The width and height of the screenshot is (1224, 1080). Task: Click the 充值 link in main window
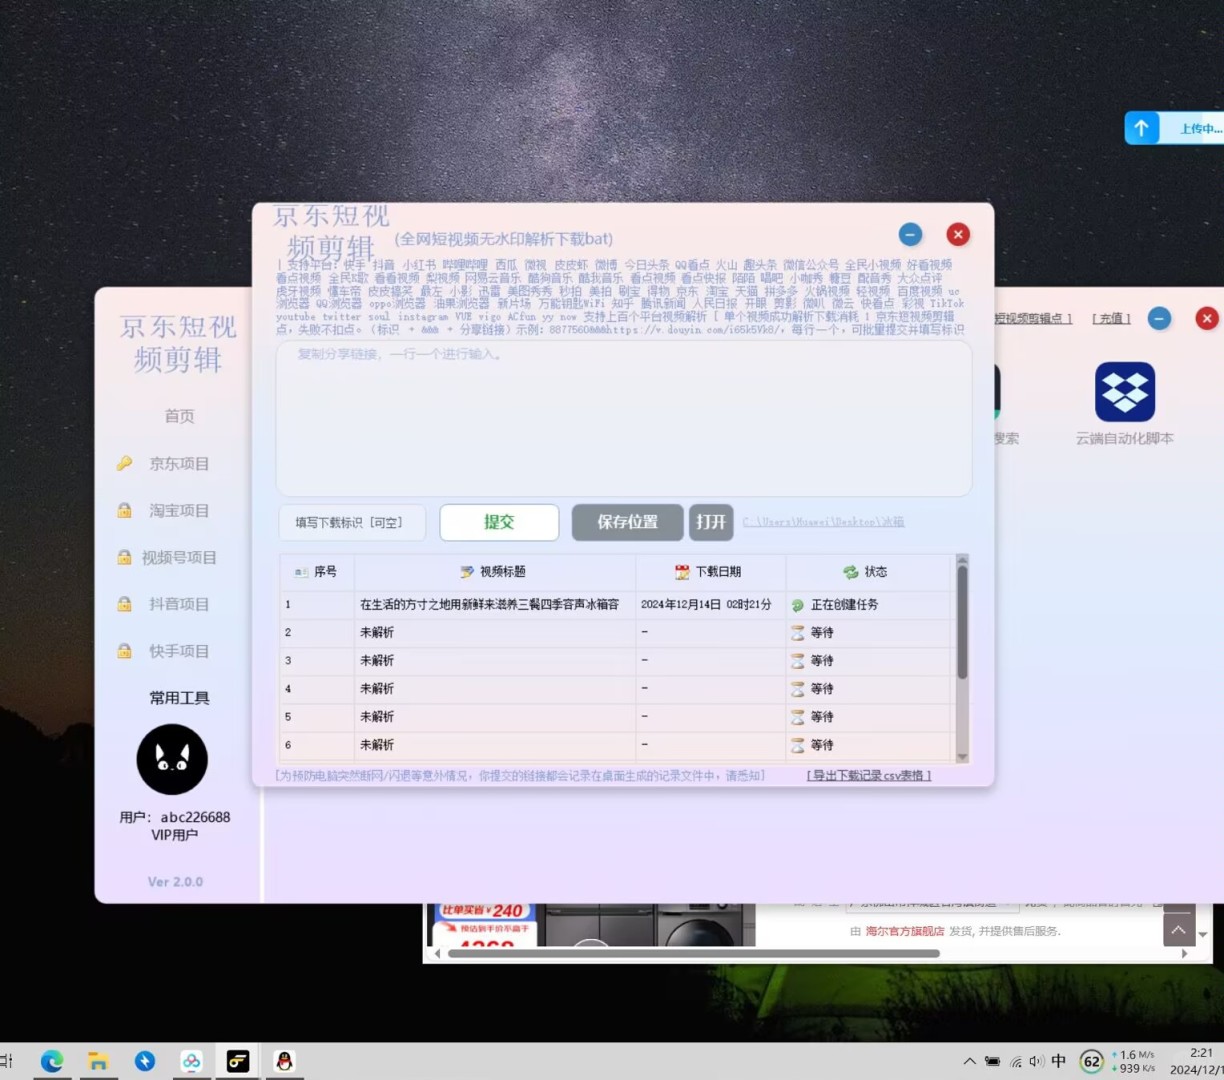click(x=1111, y=318)
